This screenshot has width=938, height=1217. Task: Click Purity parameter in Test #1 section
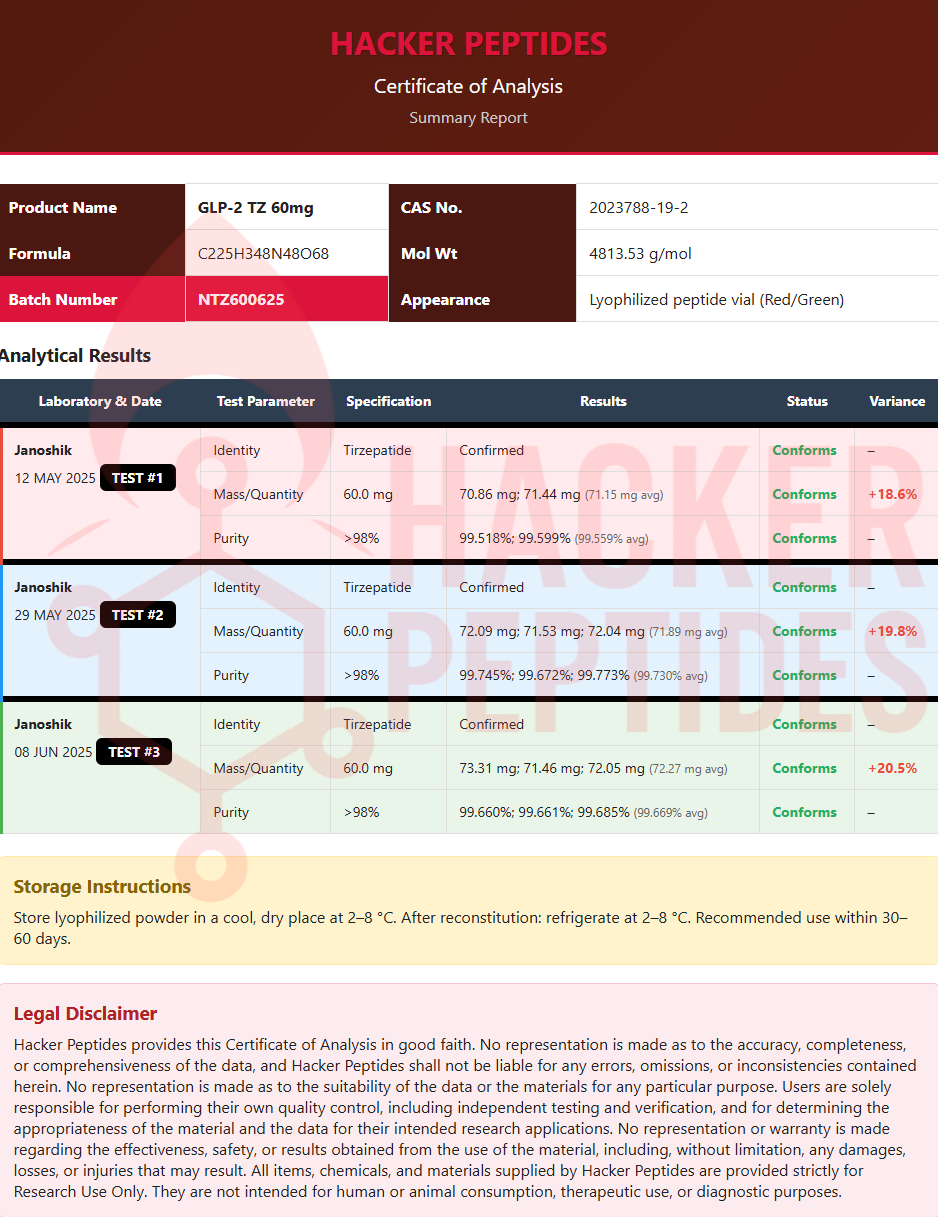(231, 538)
